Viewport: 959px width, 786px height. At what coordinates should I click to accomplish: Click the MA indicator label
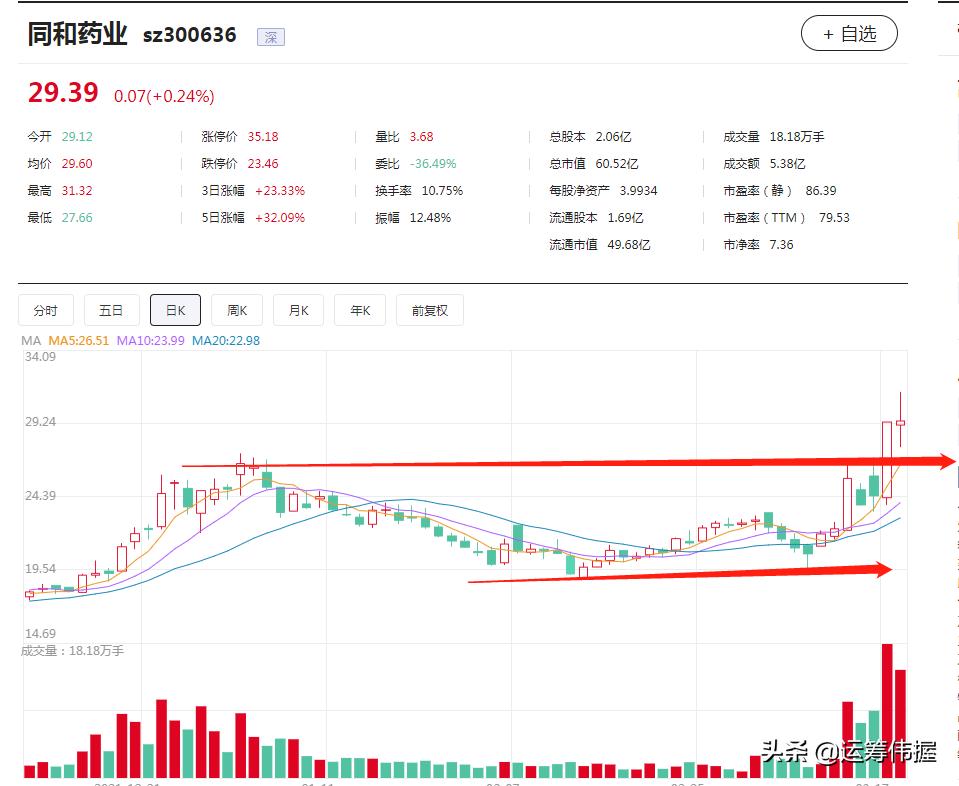32,340
